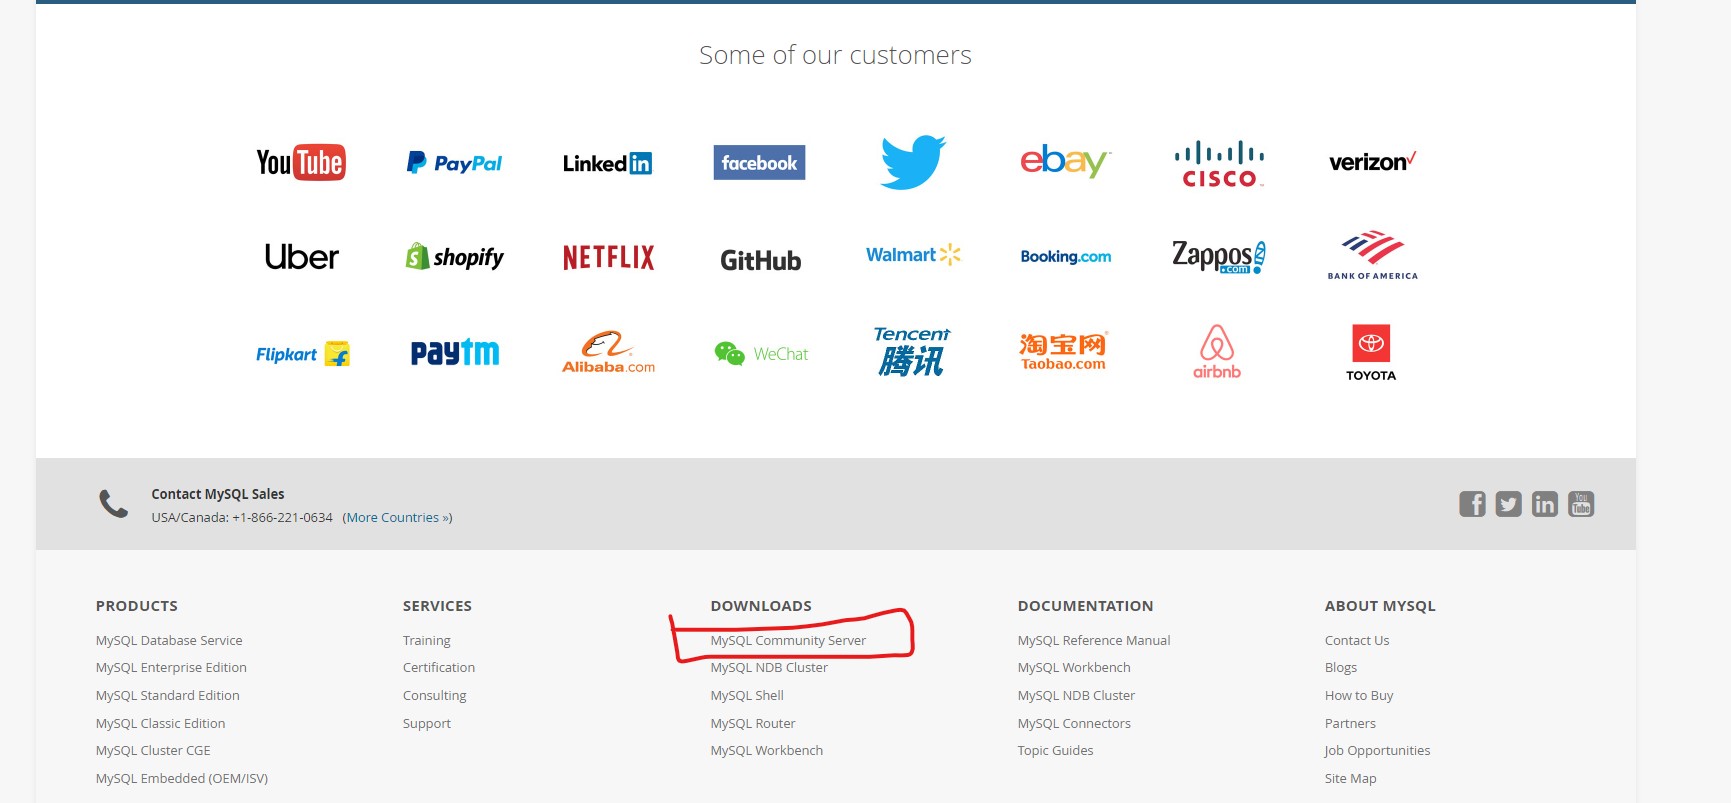Open MySQL Workbench under Documentation
This screenshot has height=803, width=1731.
(1074, 667)
